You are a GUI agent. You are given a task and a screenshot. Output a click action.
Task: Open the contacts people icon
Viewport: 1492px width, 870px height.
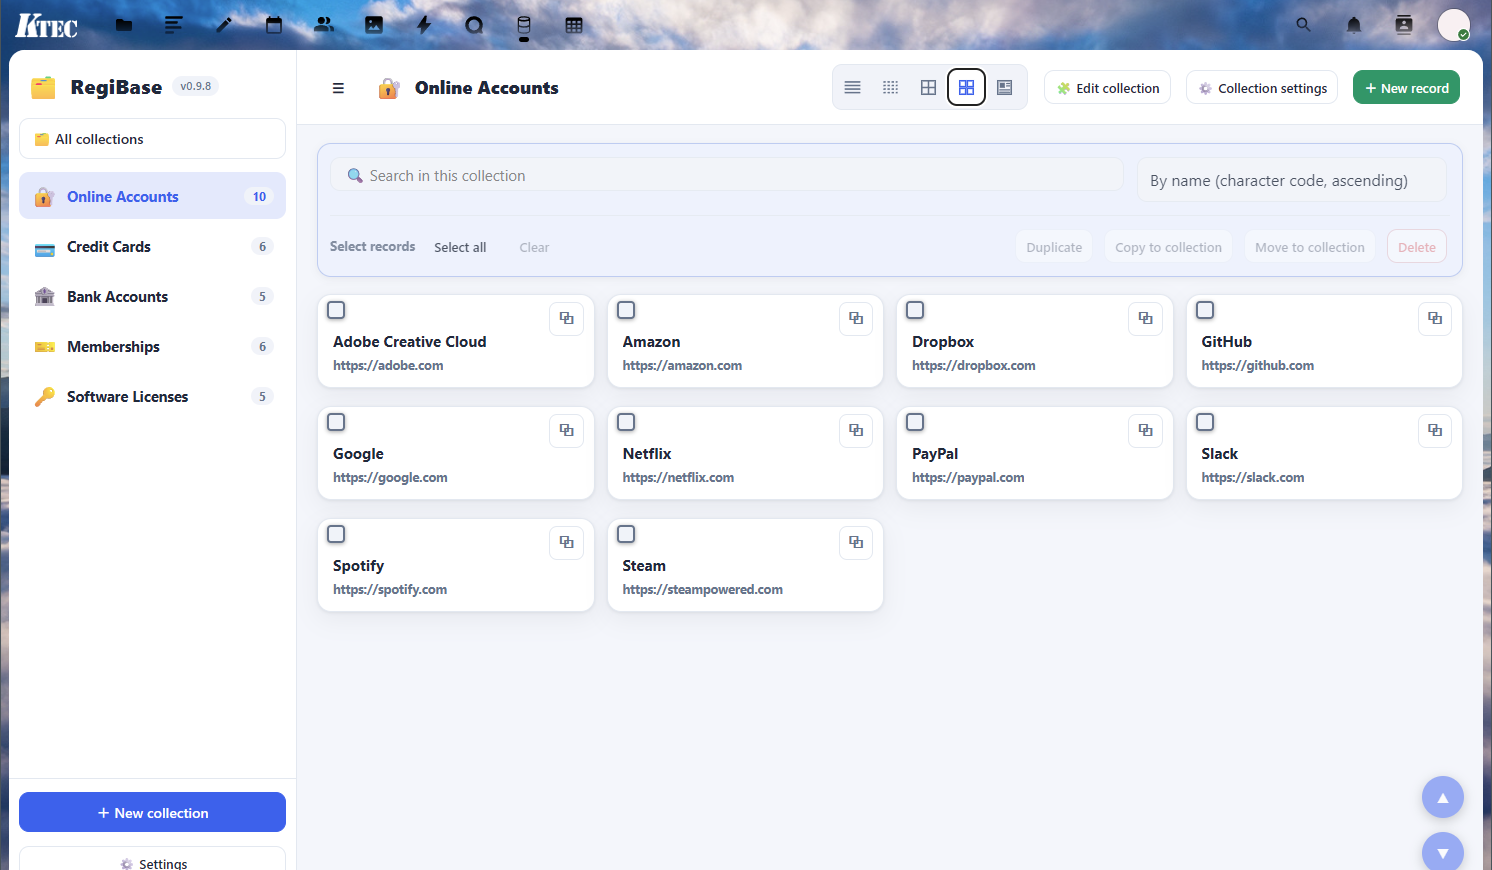point(324,25)
